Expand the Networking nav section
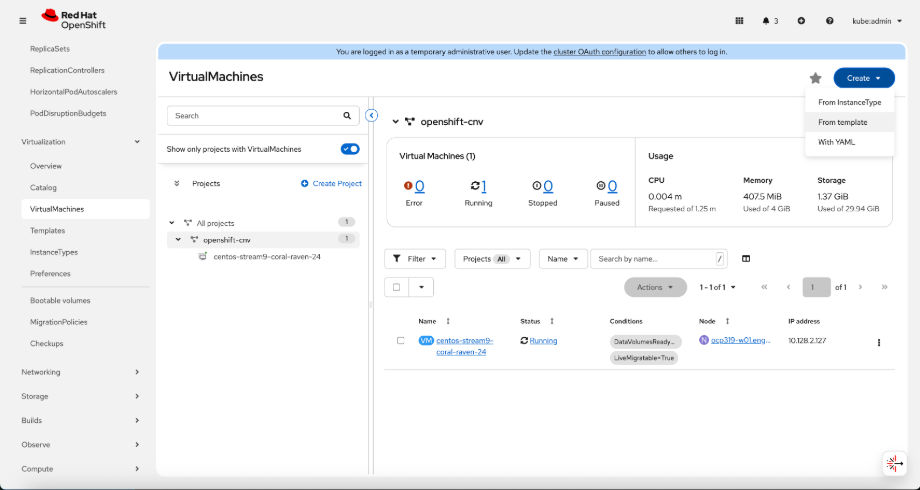Viewport: 920px width, 490px height. coord(80,372)
